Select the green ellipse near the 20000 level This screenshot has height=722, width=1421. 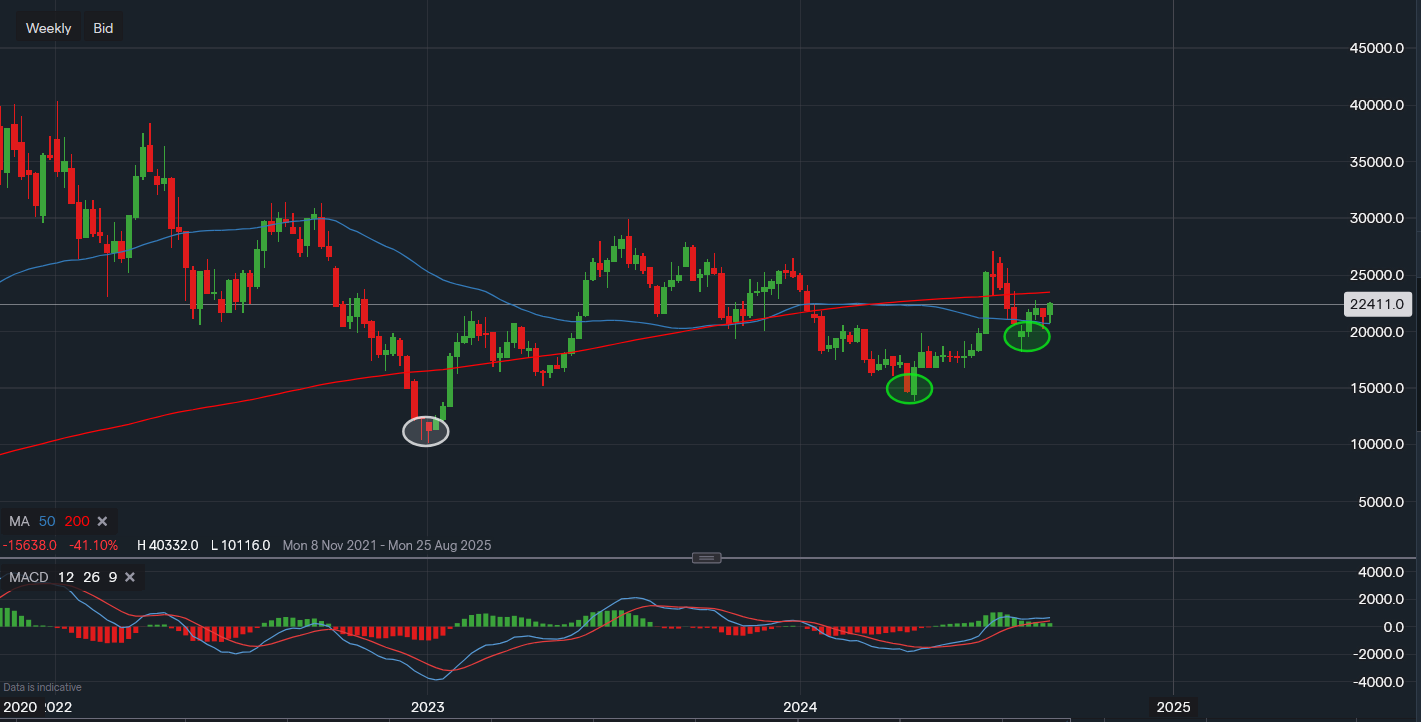pyautogui.click(x=1027, y=337)
